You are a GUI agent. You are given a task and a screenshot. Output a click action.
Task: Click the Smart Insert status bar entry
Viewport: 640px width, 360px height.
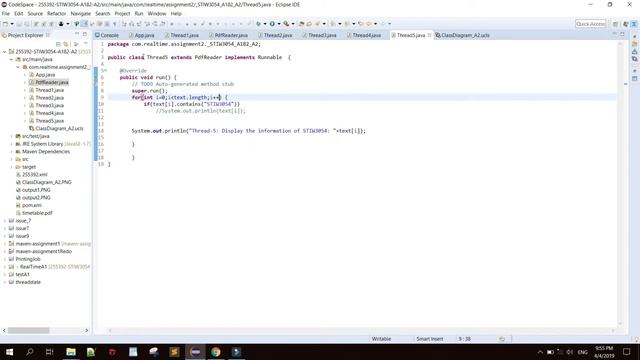click(429, 339)
